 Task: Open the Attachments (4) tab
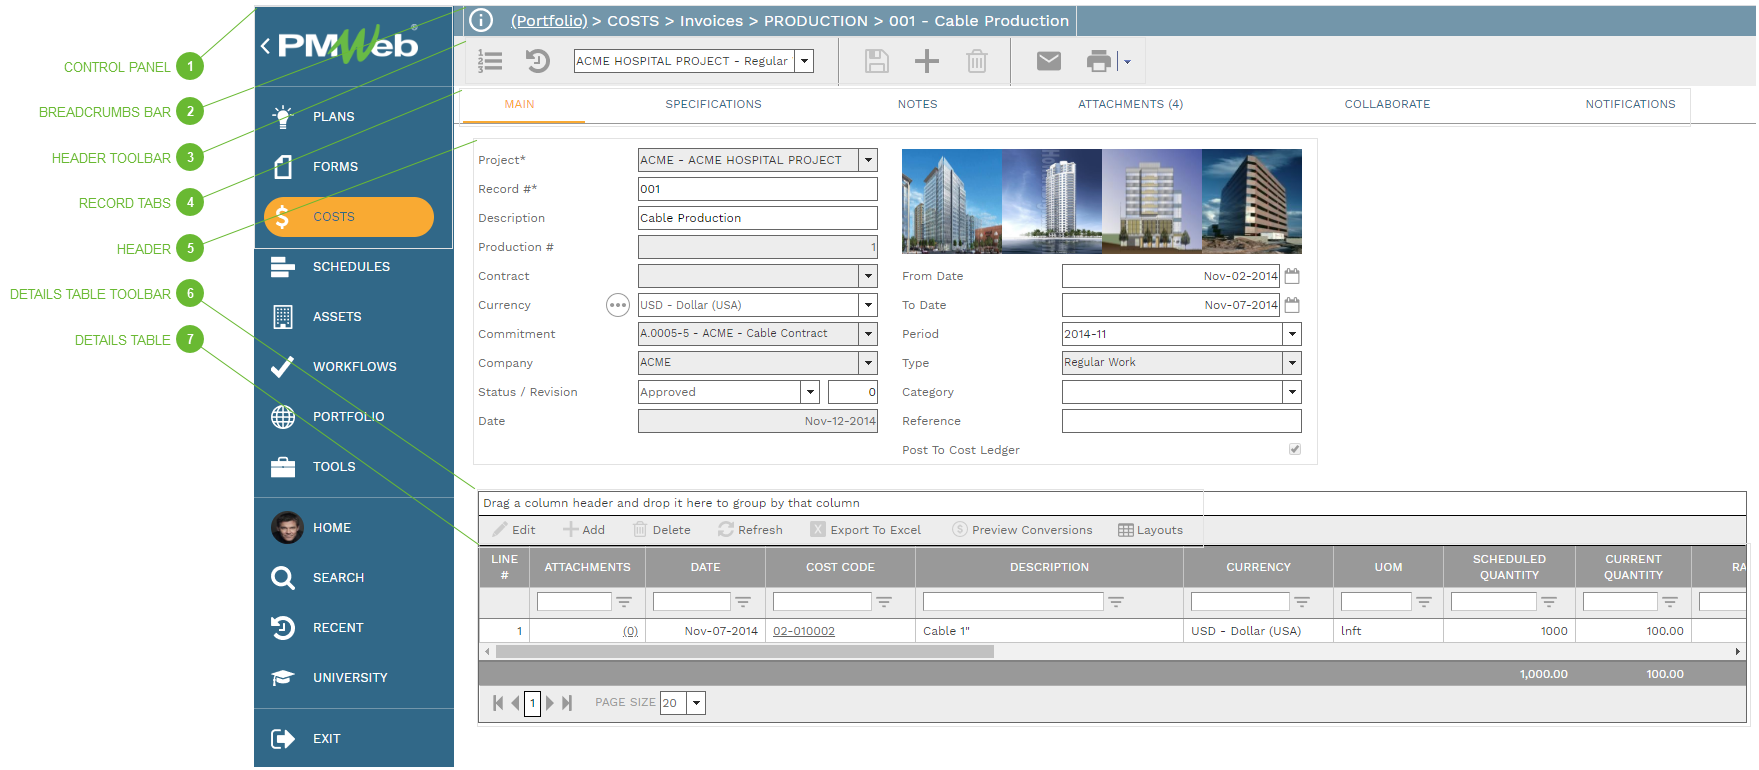1130,104
